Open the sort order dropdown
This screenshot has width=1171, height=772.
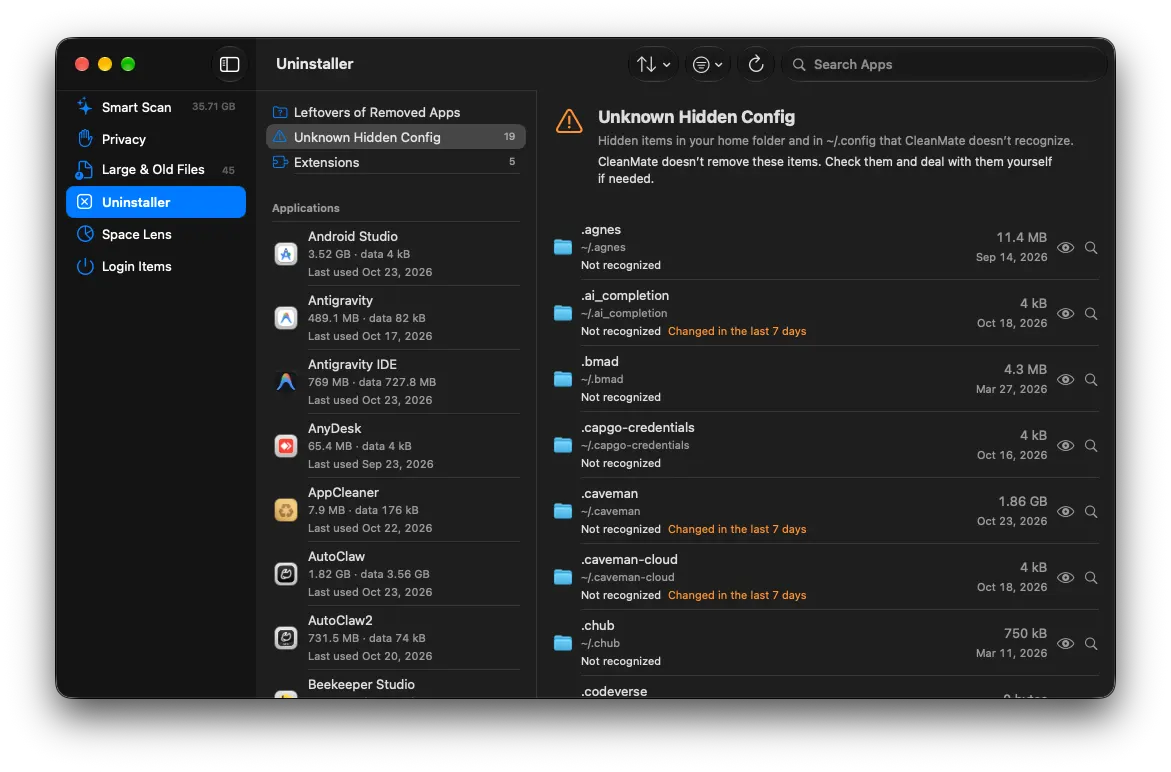pos(653,64)
